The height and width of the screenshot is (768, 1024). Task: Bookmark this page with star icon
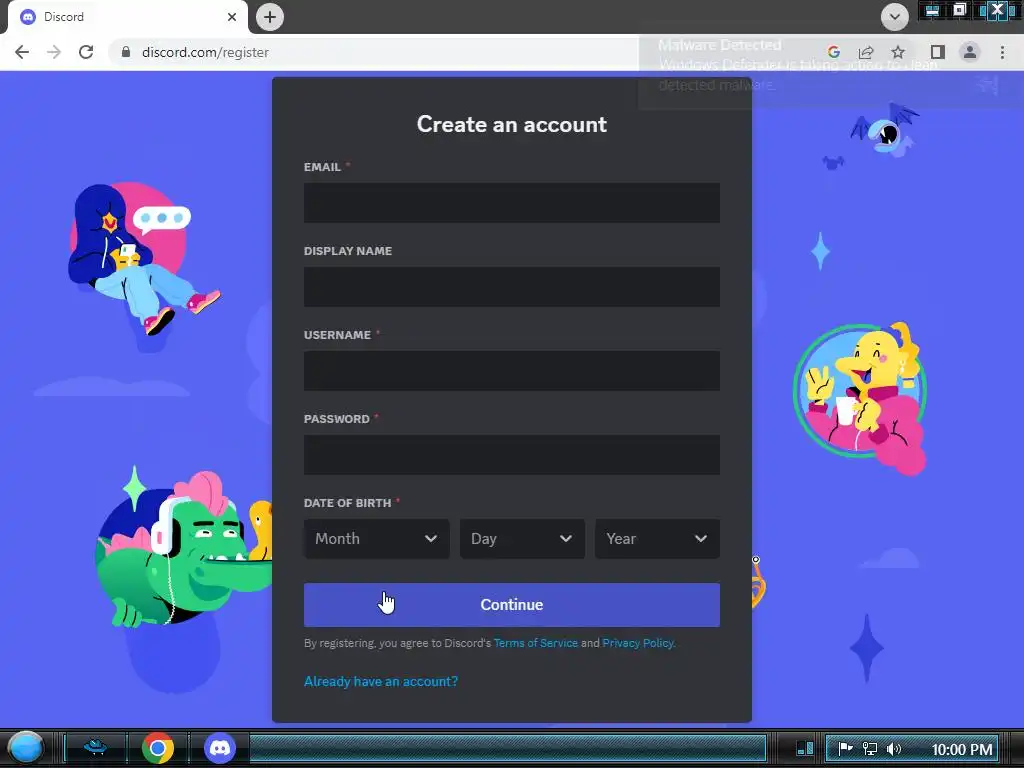point(898,52)
